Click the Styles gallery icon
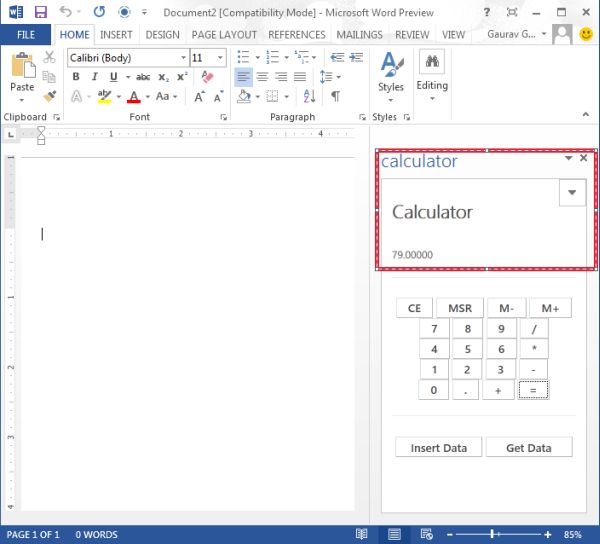Image resolution: width=600 pixels, height=544 pixels. click(391, 65)
